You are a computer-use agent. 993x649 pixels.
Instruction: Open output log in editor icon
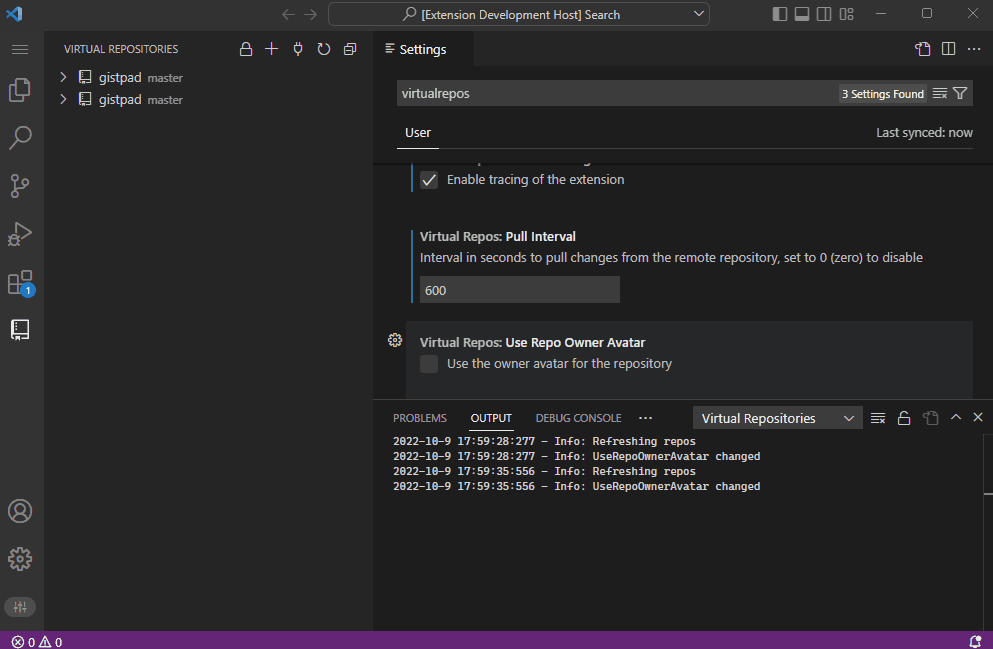[930, 418]
